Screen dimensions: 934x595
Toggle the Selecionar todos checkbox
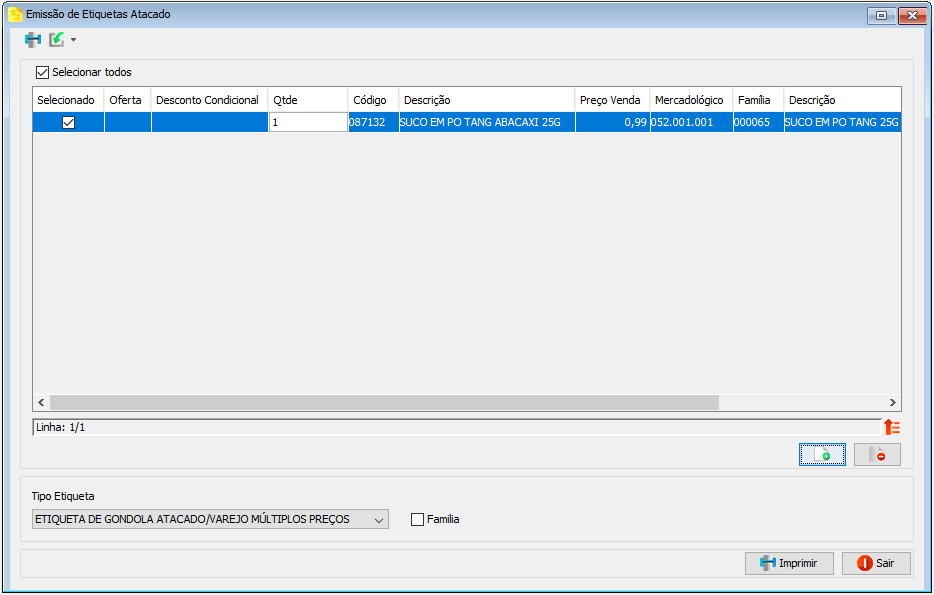click(42, 73)
